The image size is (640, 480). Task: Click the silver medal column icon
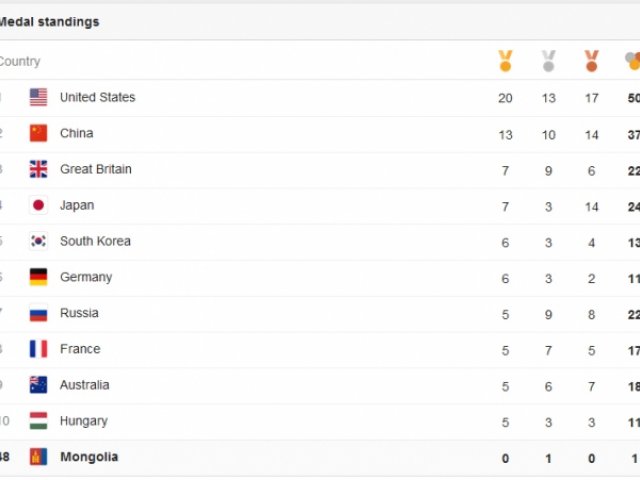549,61
